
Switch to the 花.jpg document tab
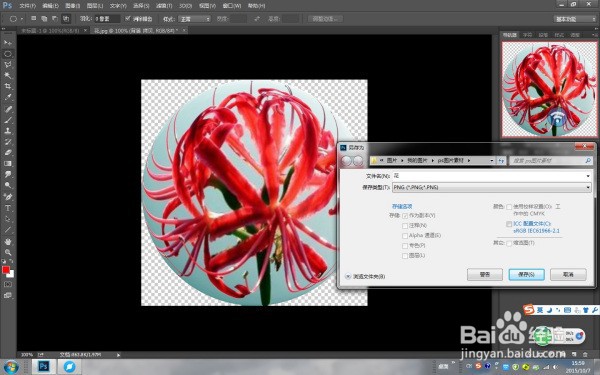[x=137, y=30]
